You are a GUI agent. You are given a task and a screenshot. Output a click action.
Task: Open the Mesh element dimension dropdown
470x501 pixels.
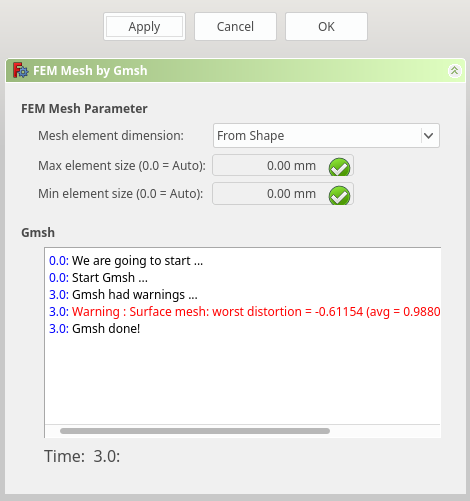[326, 136]
